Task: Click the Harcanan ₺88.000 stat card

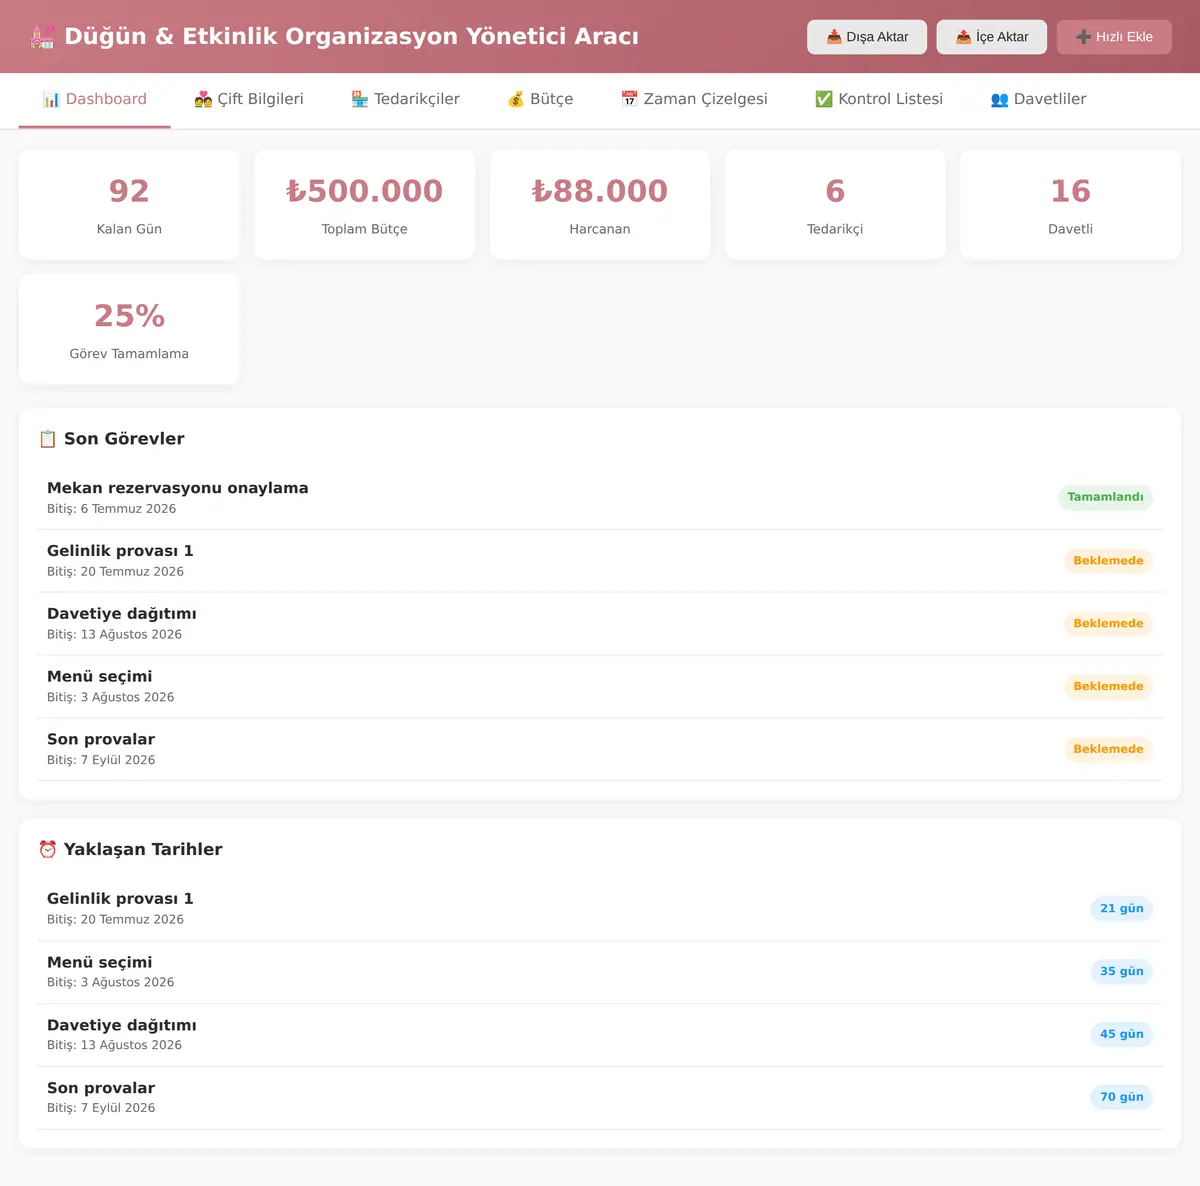Action: coord(600,205)
